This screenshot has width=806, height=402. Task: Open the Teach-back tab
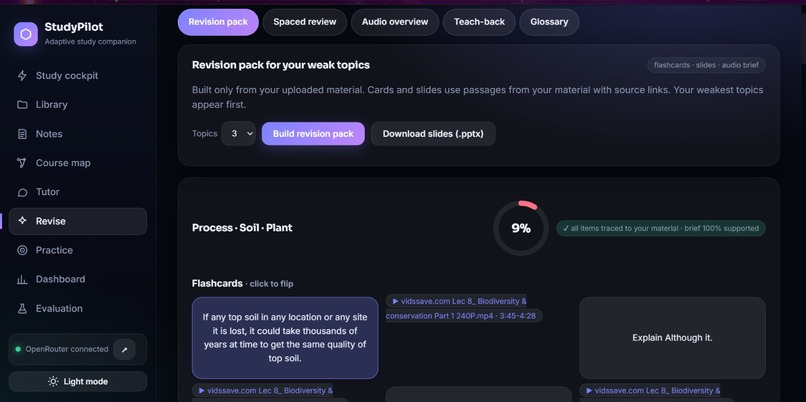[479, 22]
